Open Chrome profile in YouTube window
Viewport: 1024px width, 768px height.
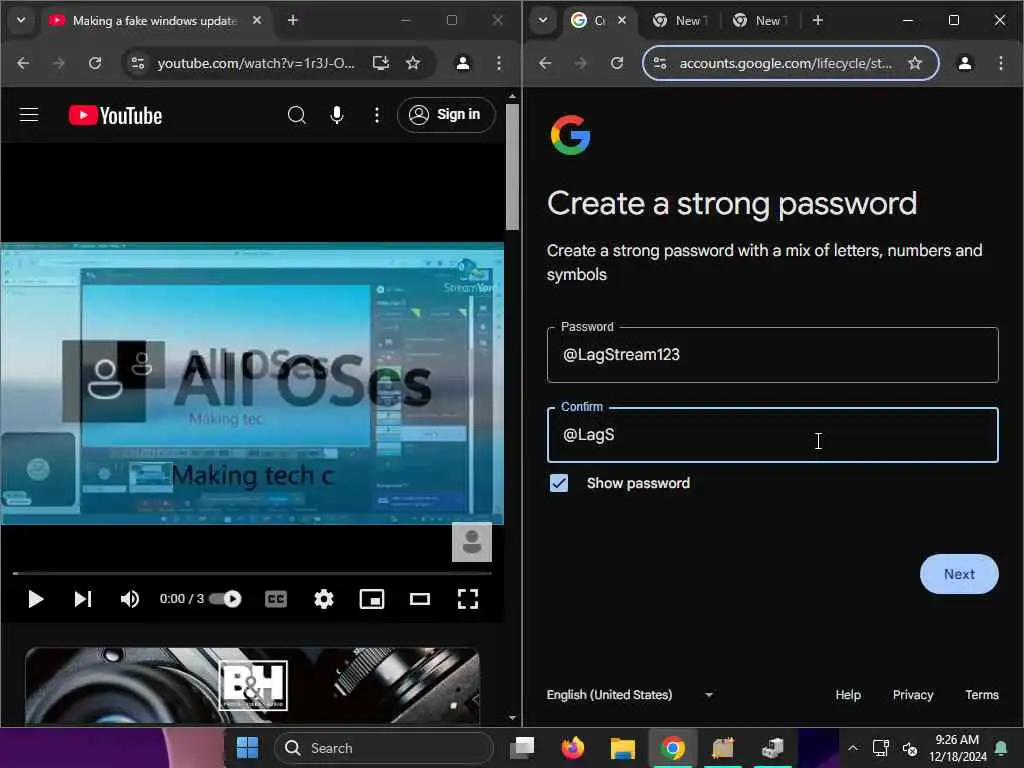(x=463, y=63)
